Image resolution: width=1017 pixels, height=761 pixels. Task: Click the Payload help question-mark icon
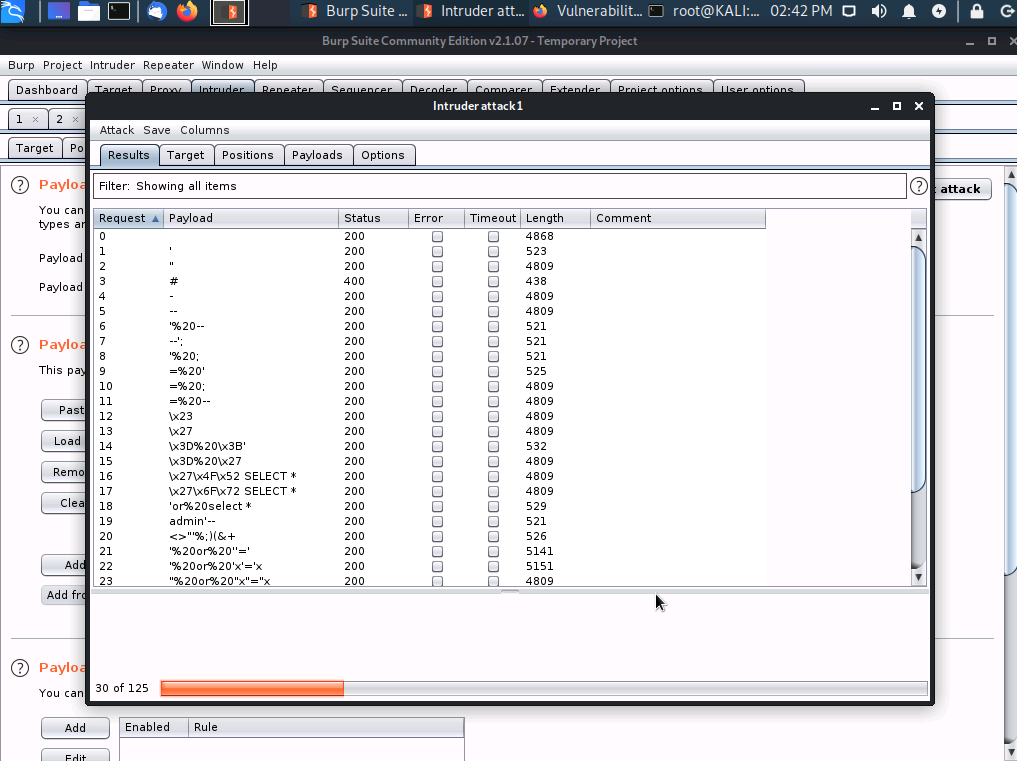(19, 184)
